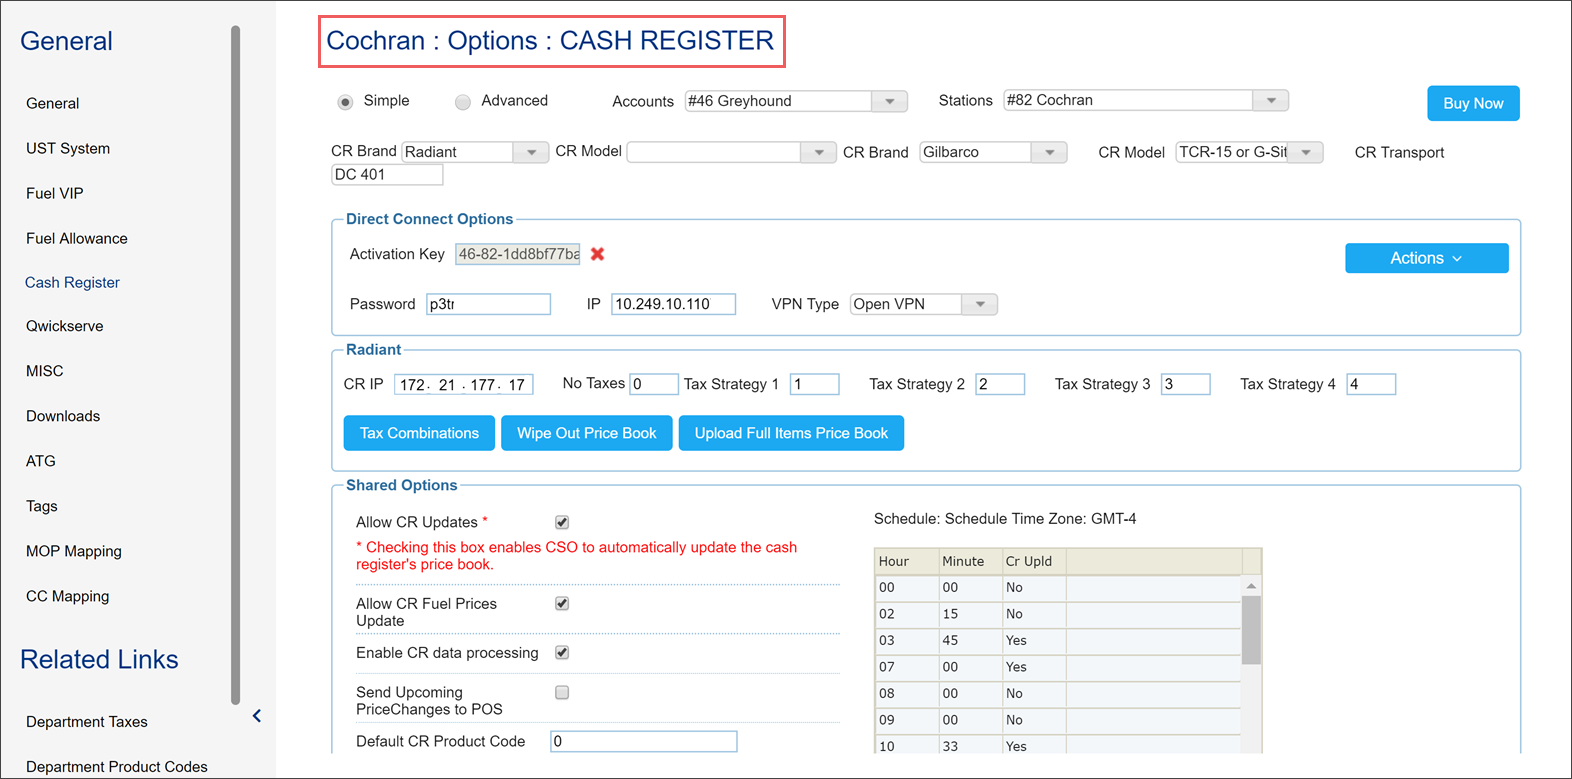This screenshot has width=1572, height=779.
Task: Click the Tax Strategy 3 field
Action: [x=1186, y=384]
